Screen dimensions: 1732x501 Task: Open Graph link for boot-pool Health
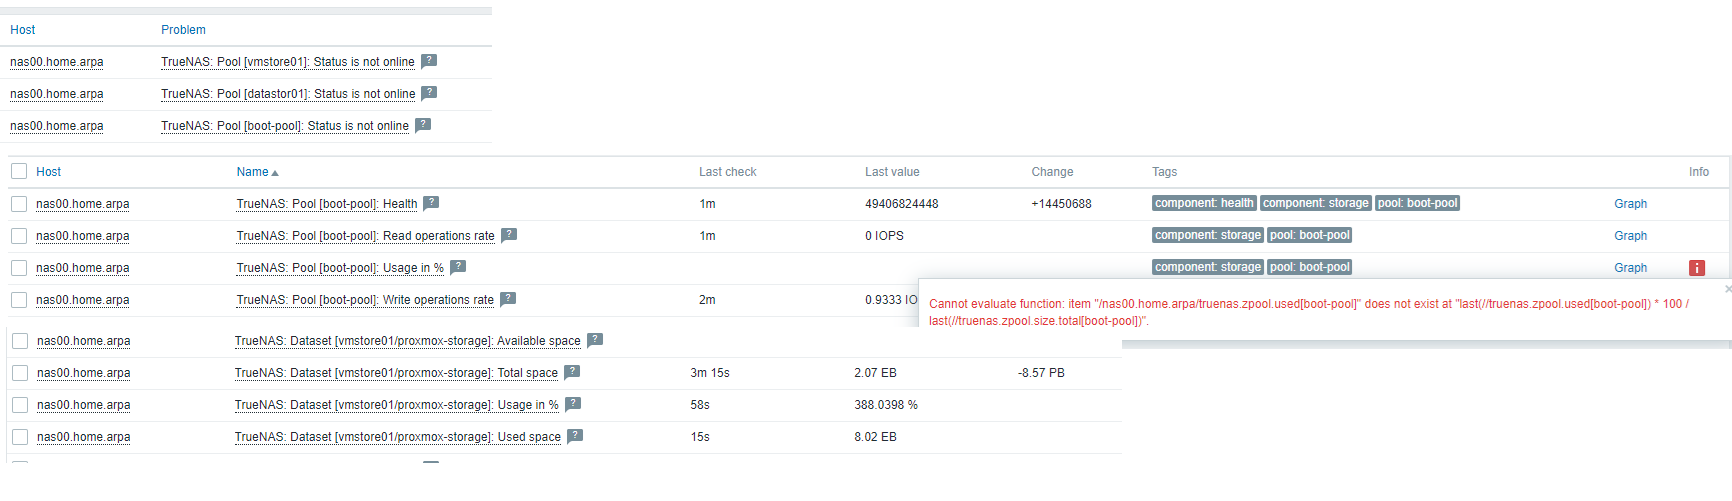pos(1630,204)
